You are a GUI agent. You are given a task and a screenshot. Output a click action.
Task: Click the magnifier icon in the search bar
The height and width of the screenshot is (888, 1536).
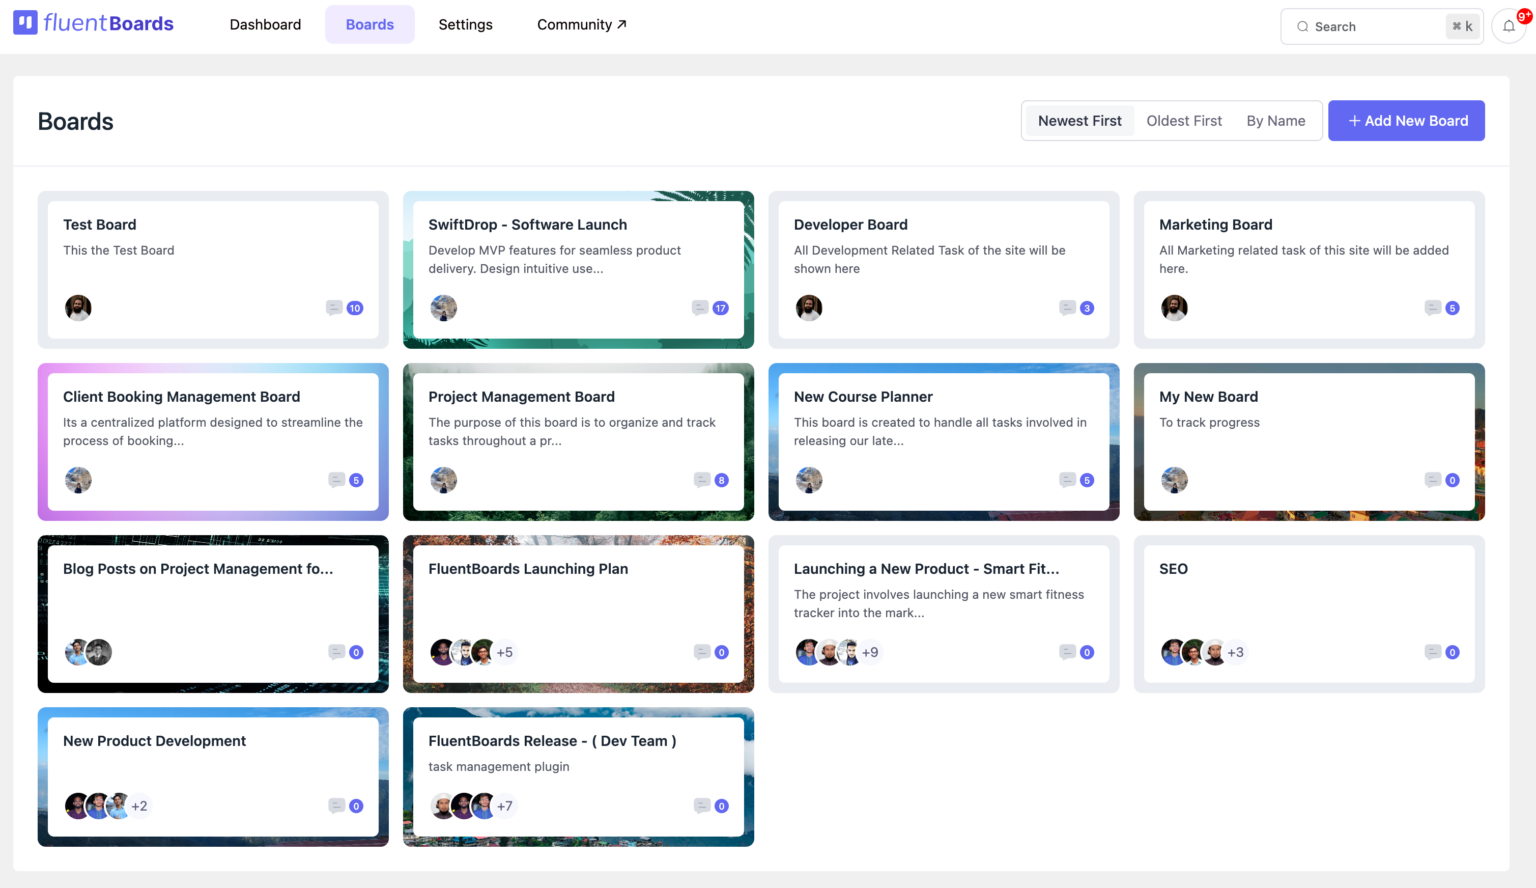click(x=1302, y=27)
